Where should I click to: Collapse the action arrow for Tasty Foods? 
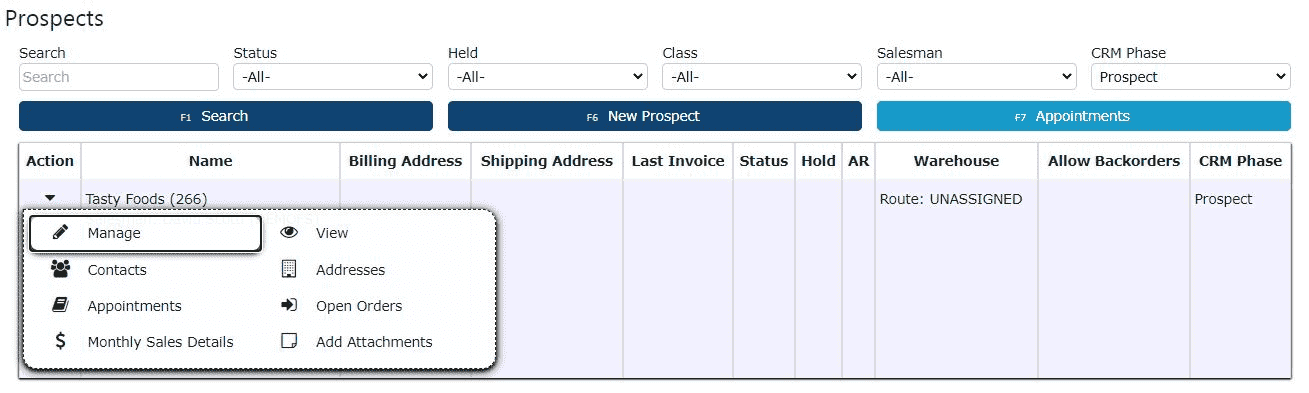pos(50,199)
